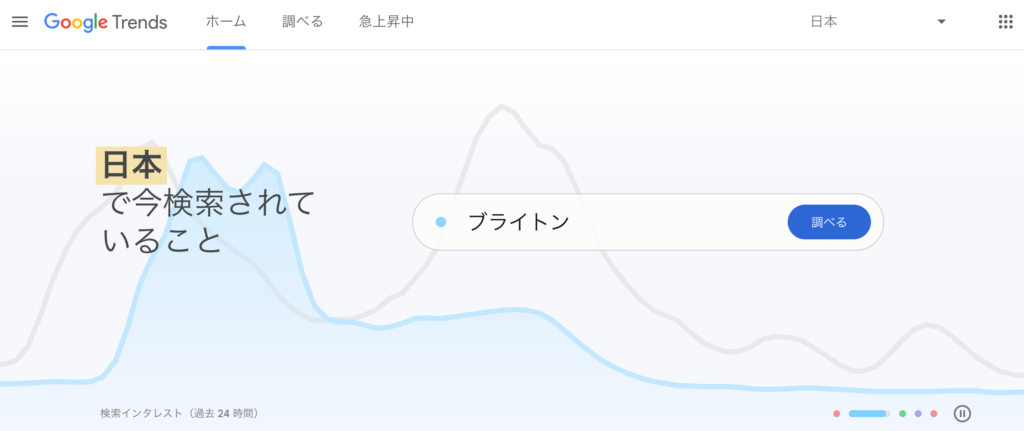Switch to the ホーム tab

tap(226, 22)
